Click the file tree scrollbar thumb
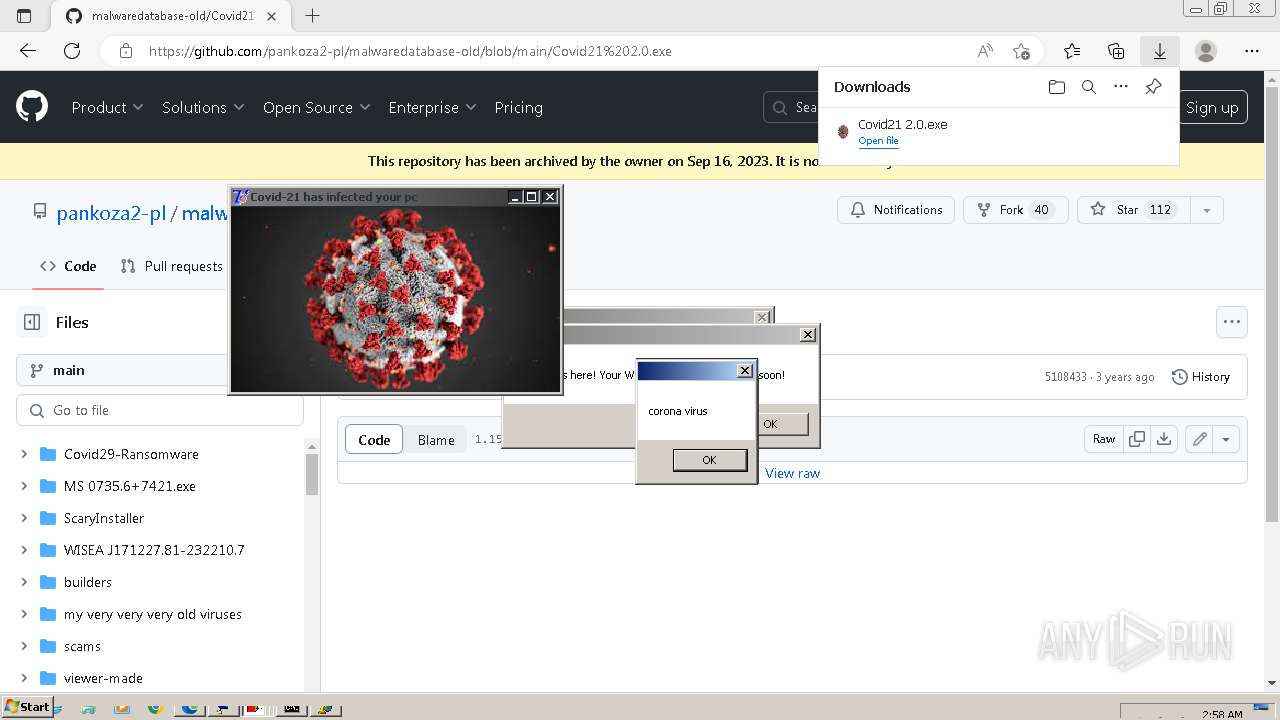Screen dimensions: 1280x720 click(312, 475)
